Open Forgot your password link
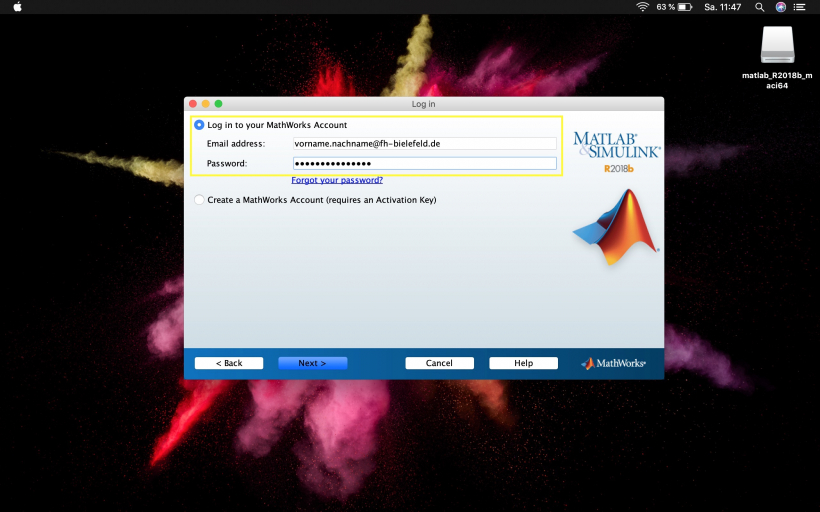 pos(337,180)
